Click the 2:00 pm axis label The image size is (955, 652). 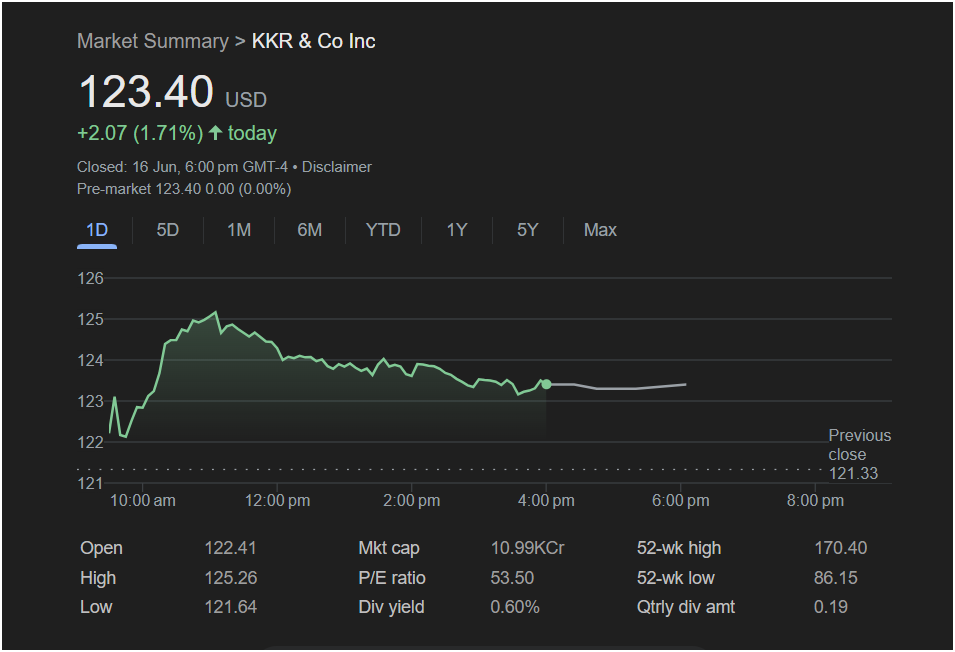pos(412,501)
